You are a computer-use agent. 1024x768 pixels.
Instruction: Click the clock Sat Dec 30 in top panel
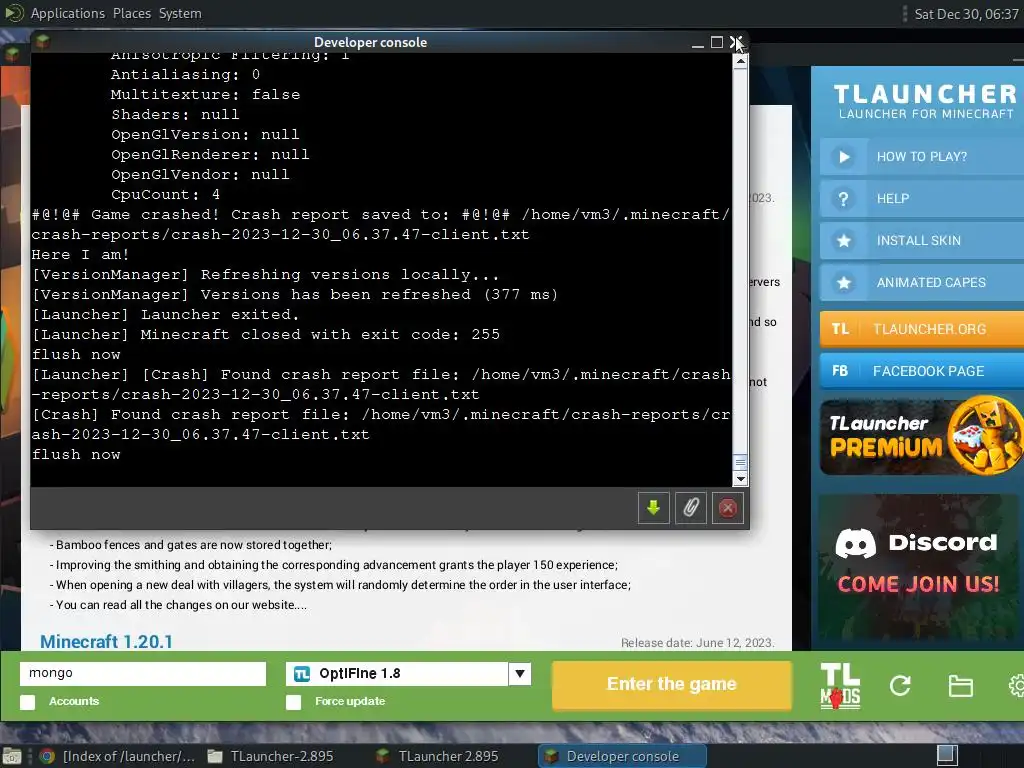966,14
